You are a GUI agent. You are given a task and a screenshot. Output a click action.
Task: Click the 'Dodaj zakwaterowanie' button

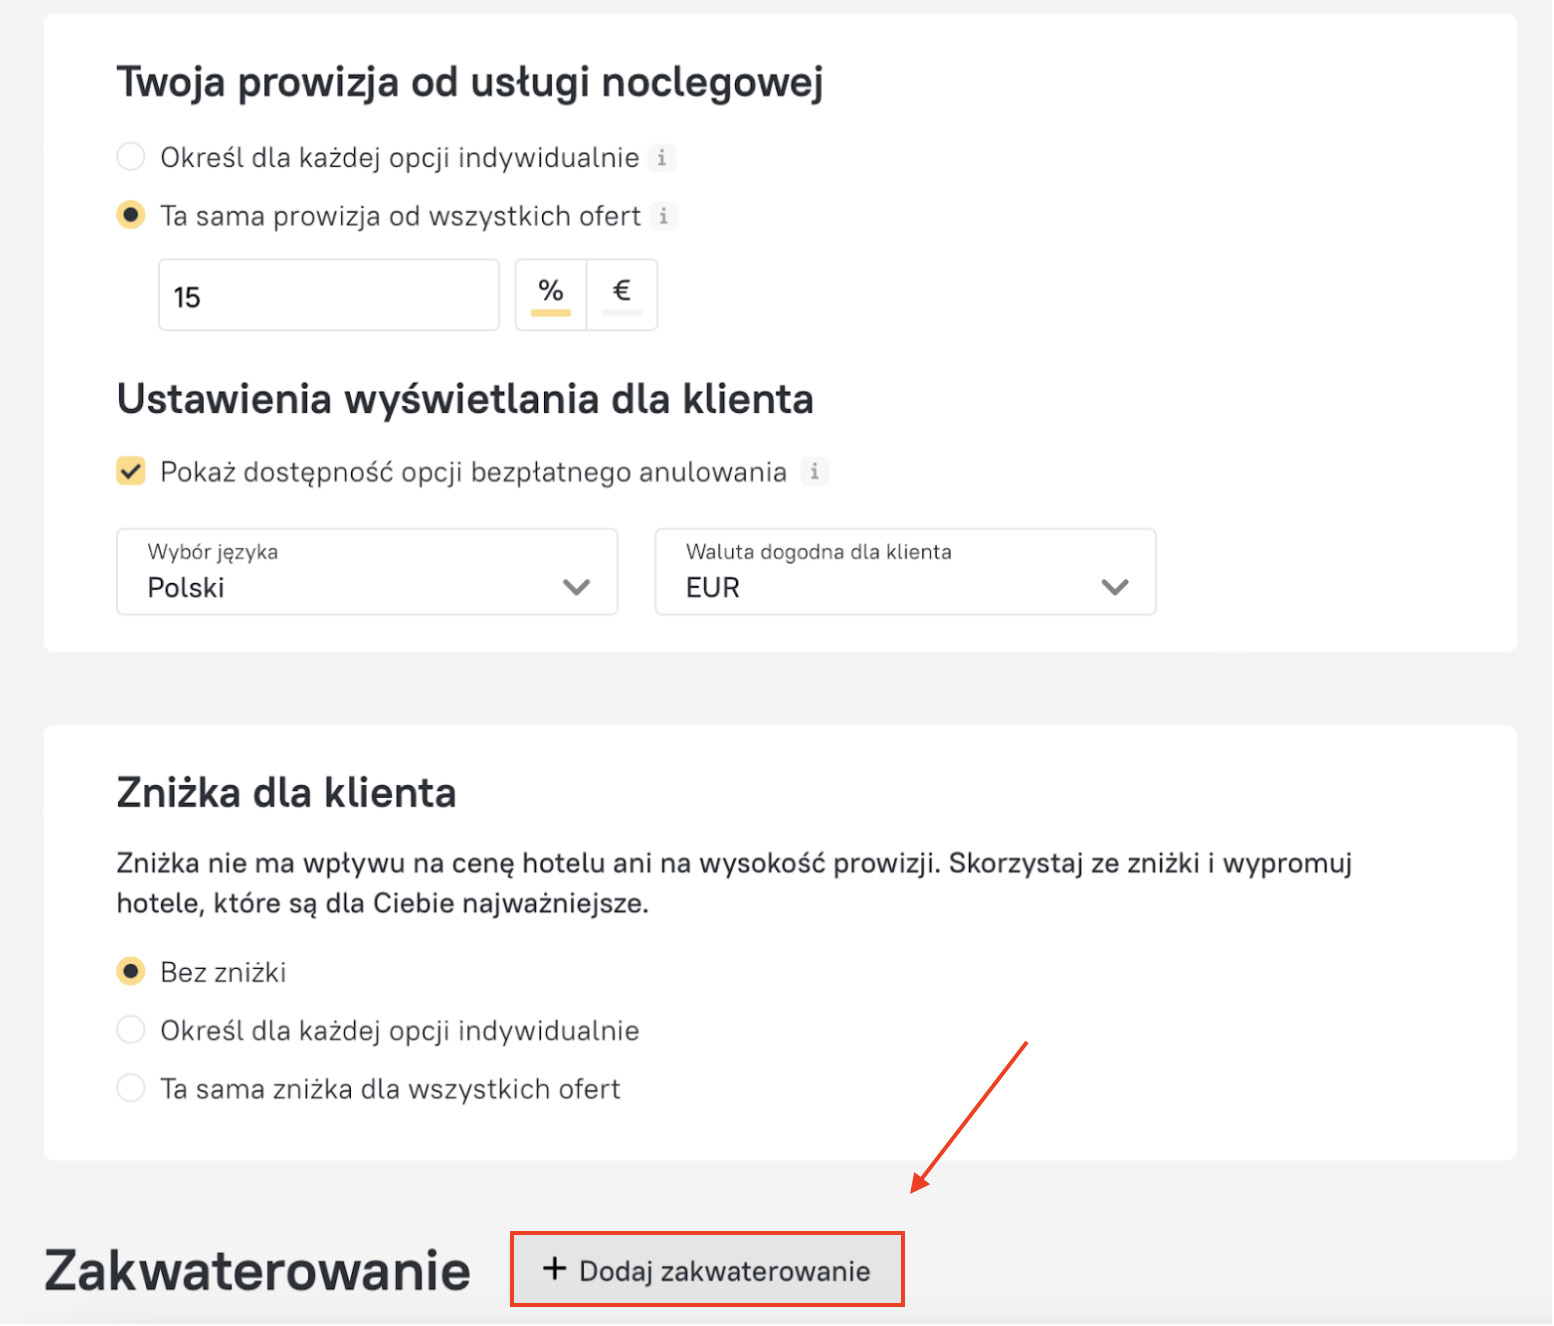(707, 1269)
